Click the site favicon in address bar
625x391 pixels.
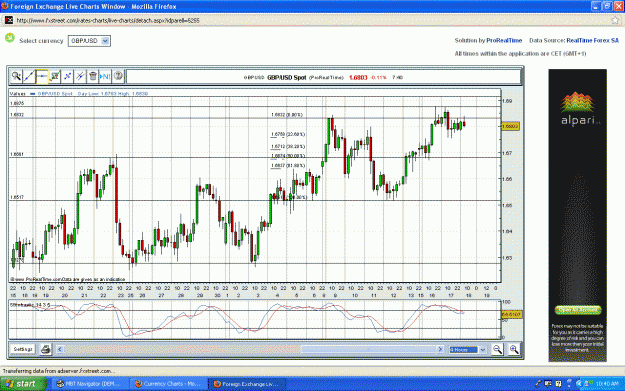(9, 20)
